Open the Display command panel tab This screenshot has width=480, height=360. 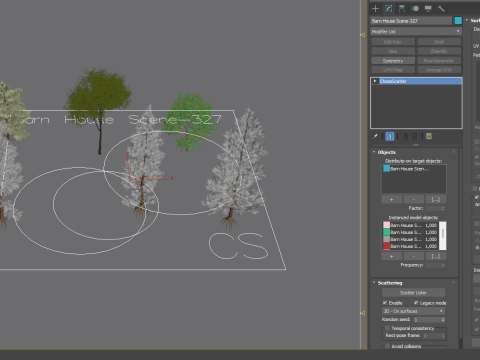click(428, 9)
